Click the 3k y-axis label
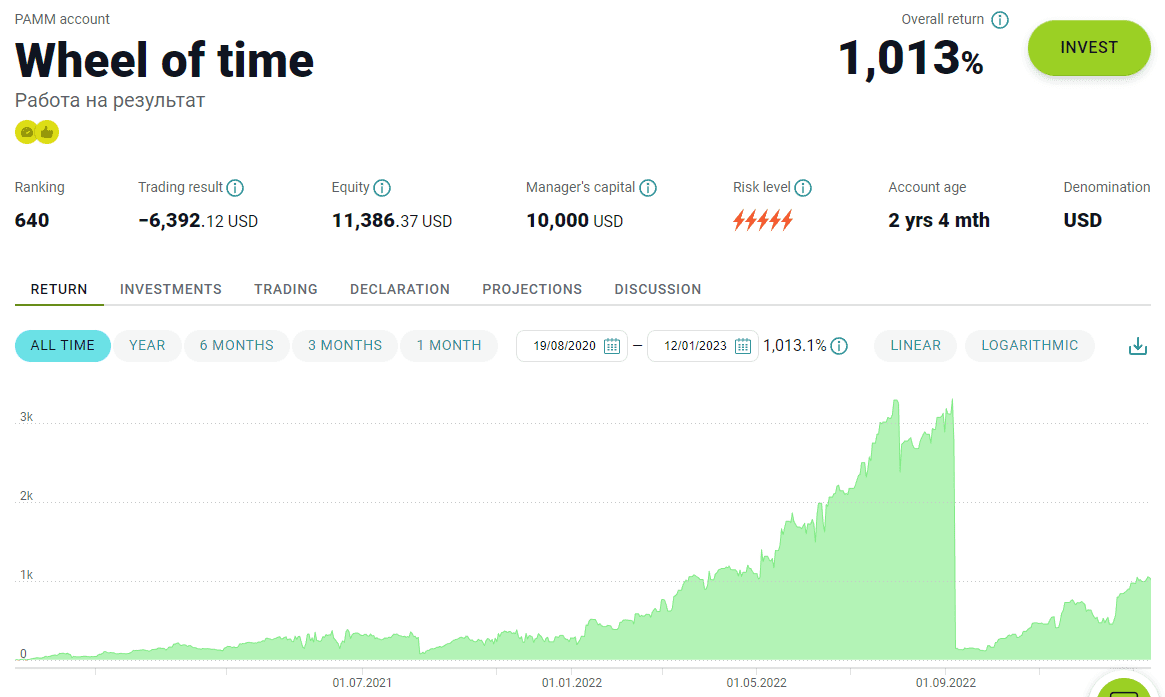Image resolution: width=1165 pixels, height=697 pixels. click(x=26, y=417)
